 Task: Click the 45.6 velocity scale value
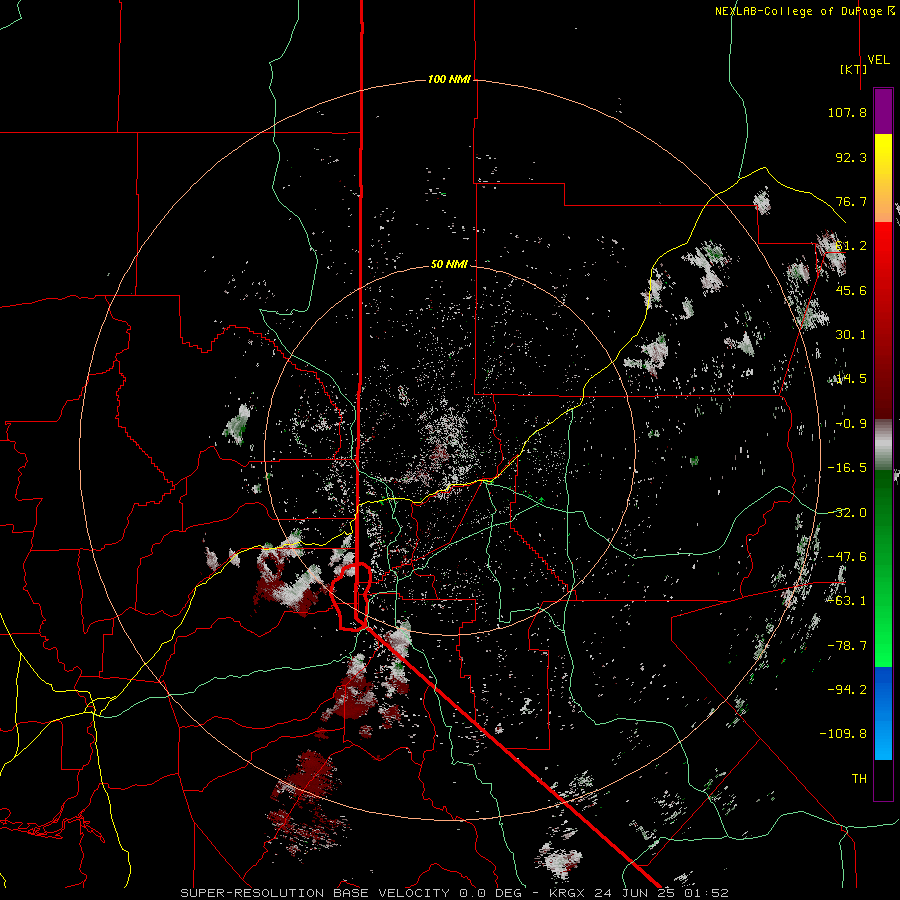pyautogui.click(x=851, y=290)
